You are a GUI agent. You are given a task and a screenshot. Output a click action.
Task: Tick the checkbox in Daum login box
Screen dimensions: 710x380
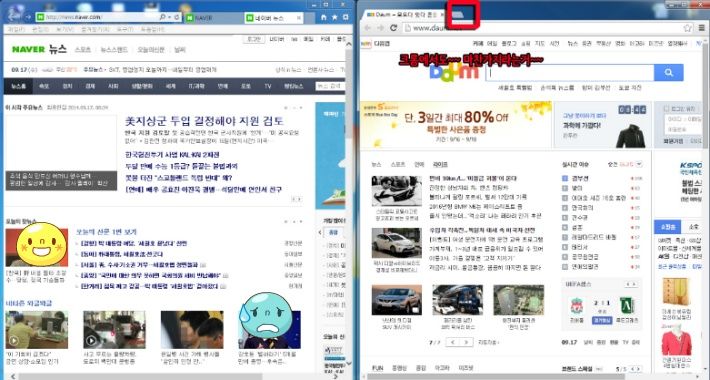pos(666,109)
